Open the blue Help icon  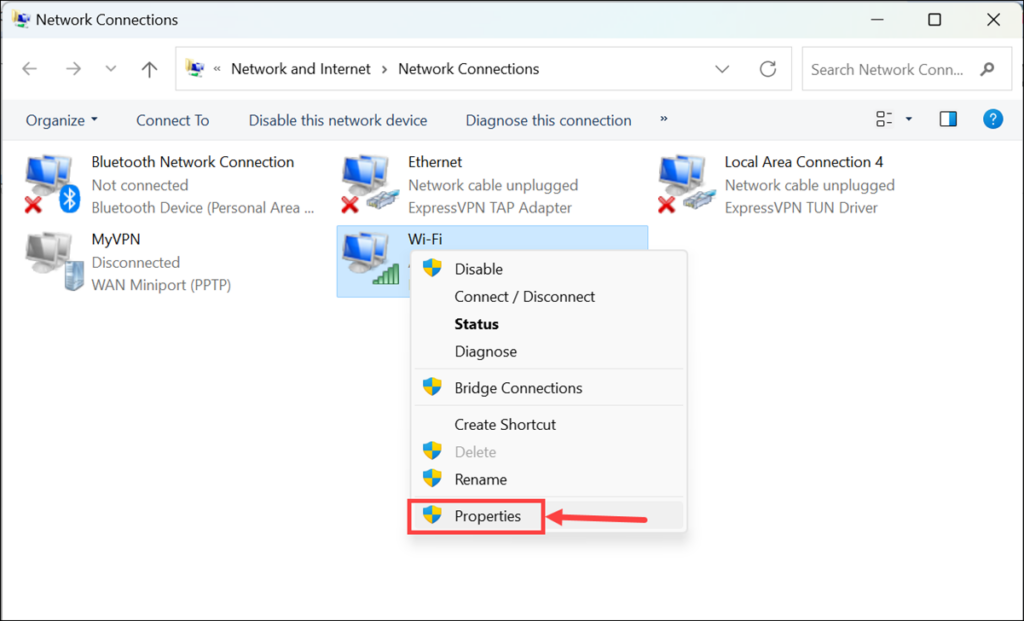[x=993, y=120]
